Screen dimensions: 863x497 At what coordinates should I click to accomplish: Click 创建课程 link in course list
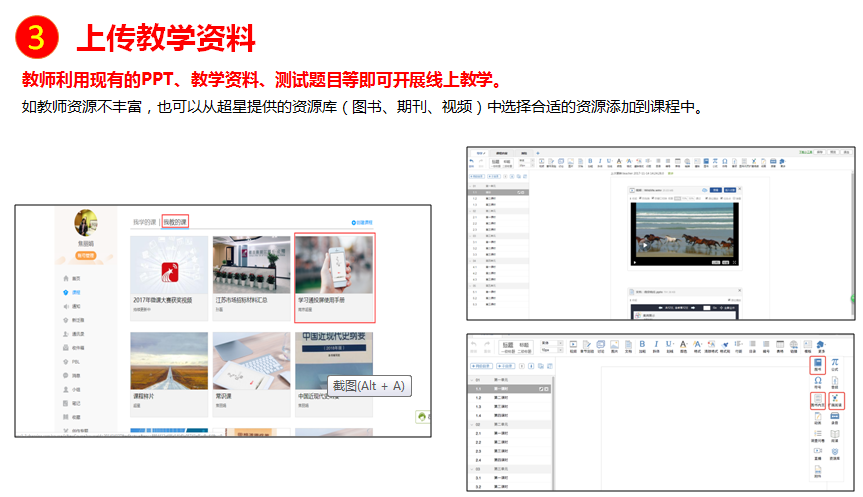click(362, 222)
